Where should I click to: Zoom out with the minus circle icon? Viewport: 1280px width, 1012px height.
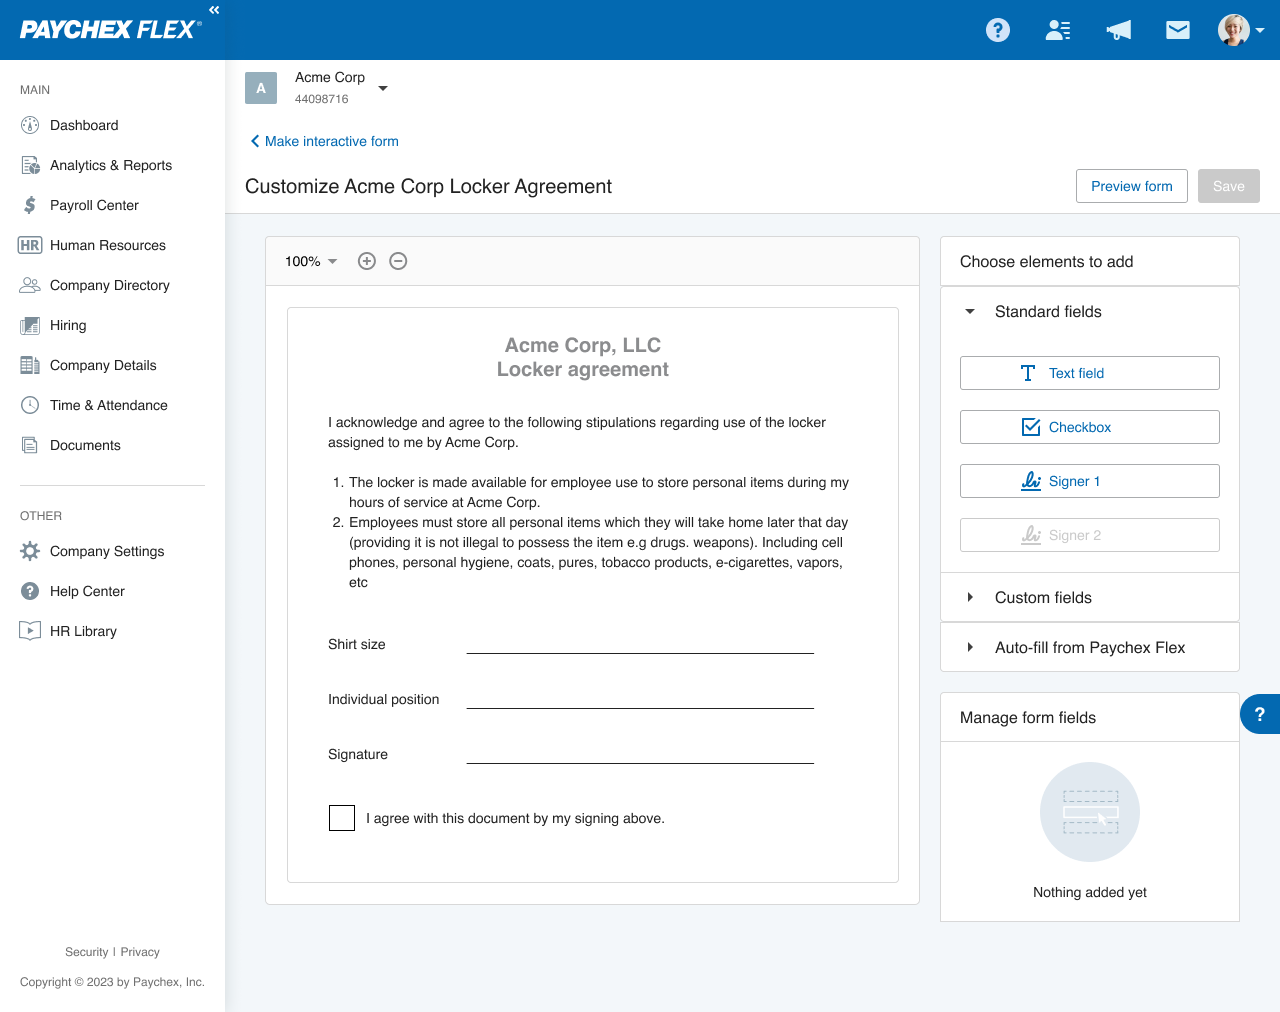[398, 261]
